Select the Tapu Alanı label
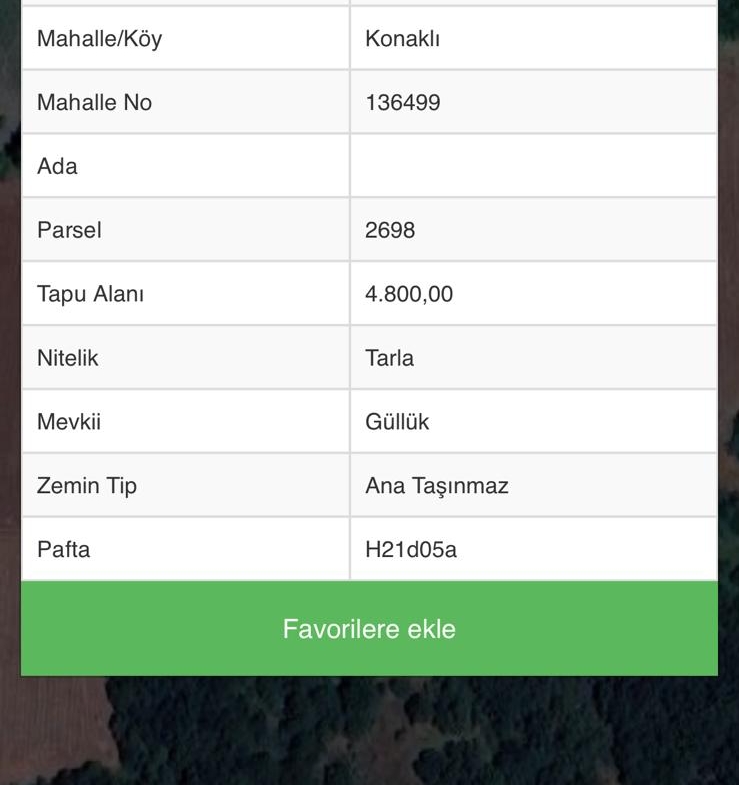The height and width of the screenshot is (785, 739). 90,294
